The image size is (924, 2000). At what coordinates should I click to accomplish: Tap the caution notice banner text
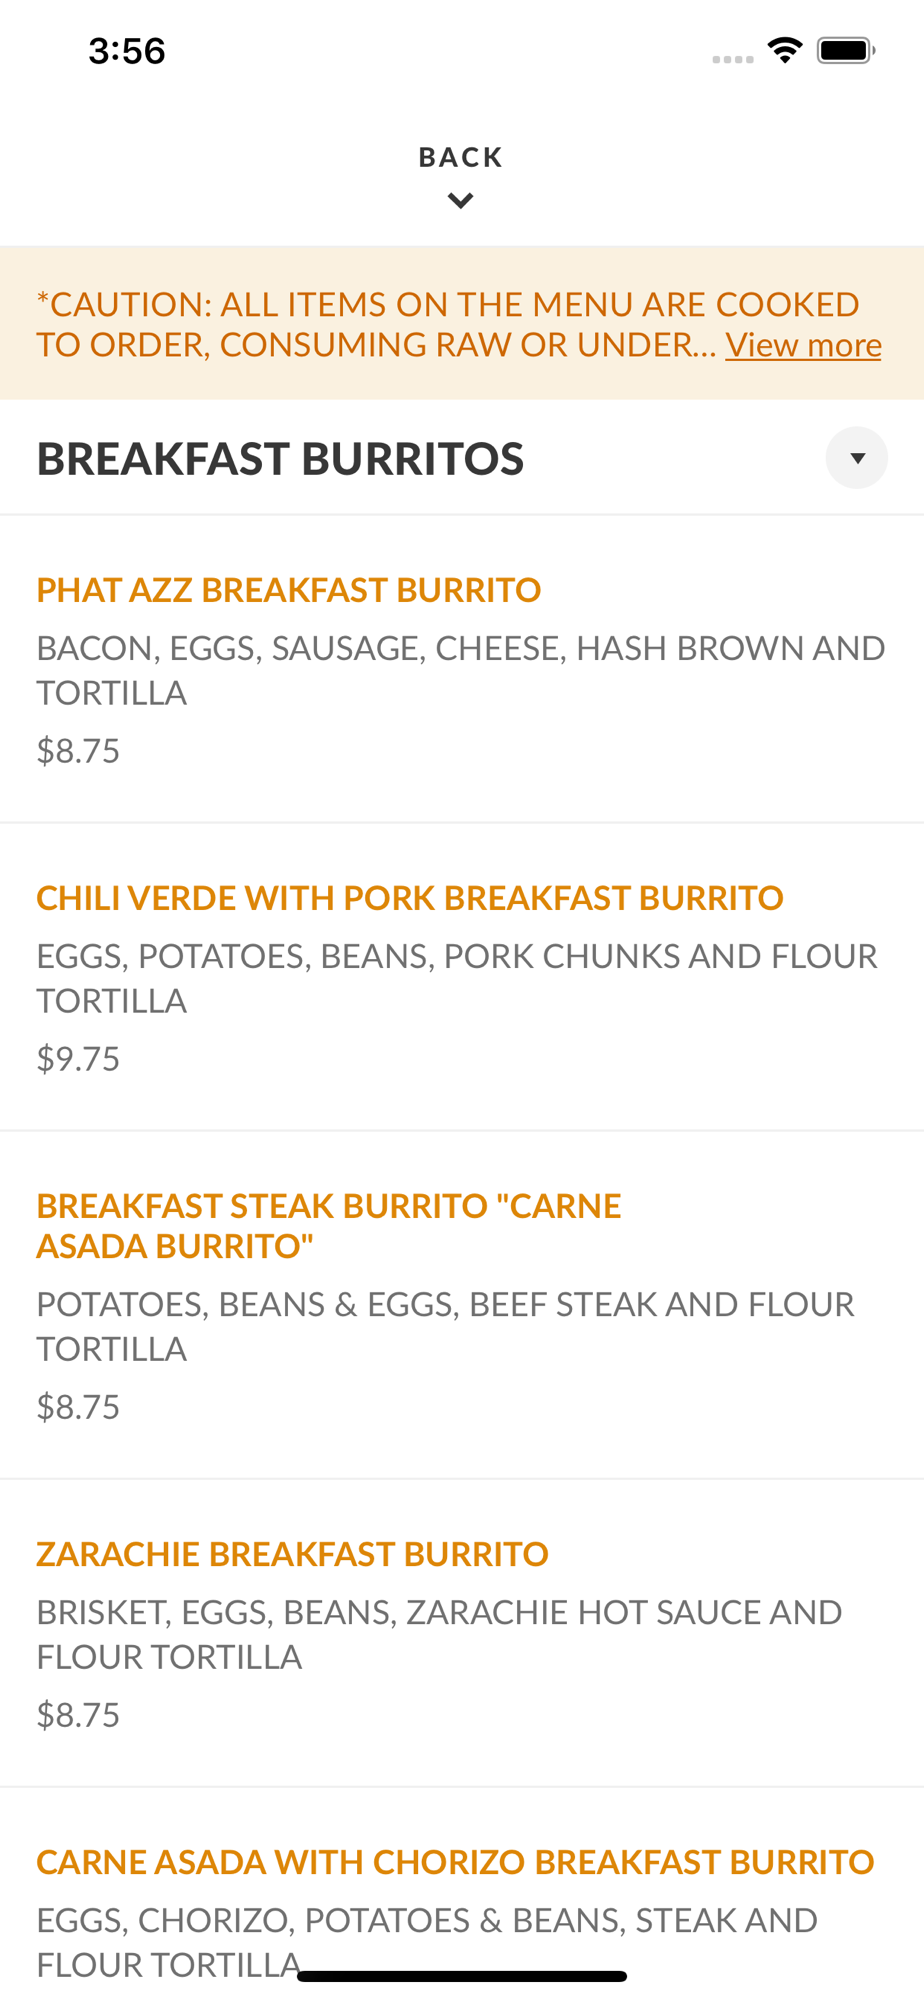[448, 324]
